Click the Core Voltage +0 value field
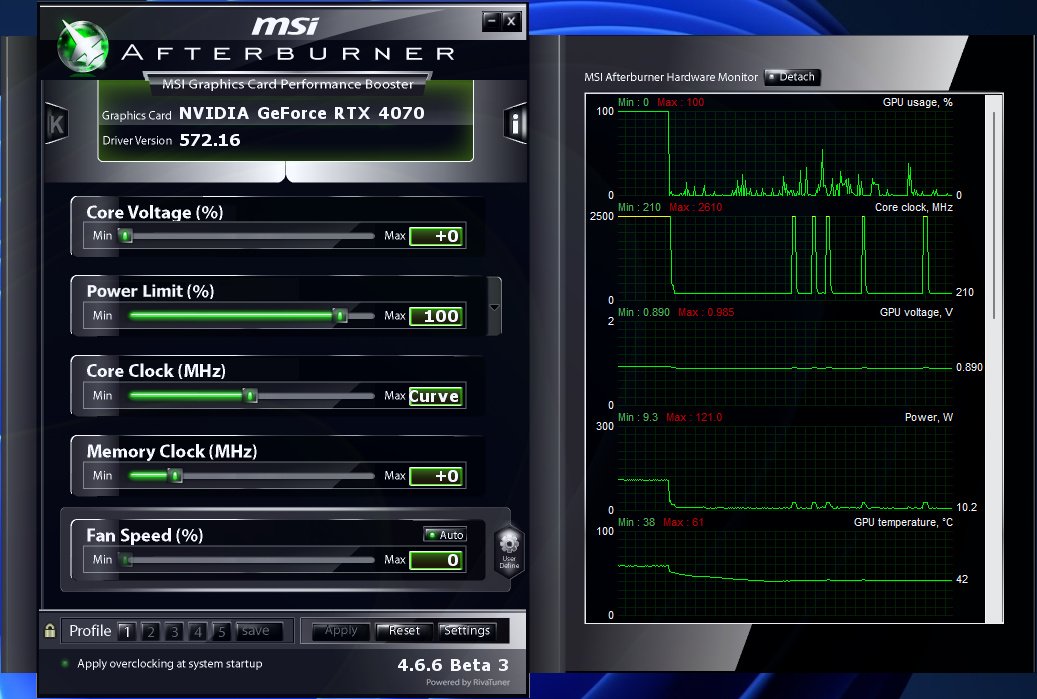The width and height of the screenshot is (1037, 699). point(437,236)
